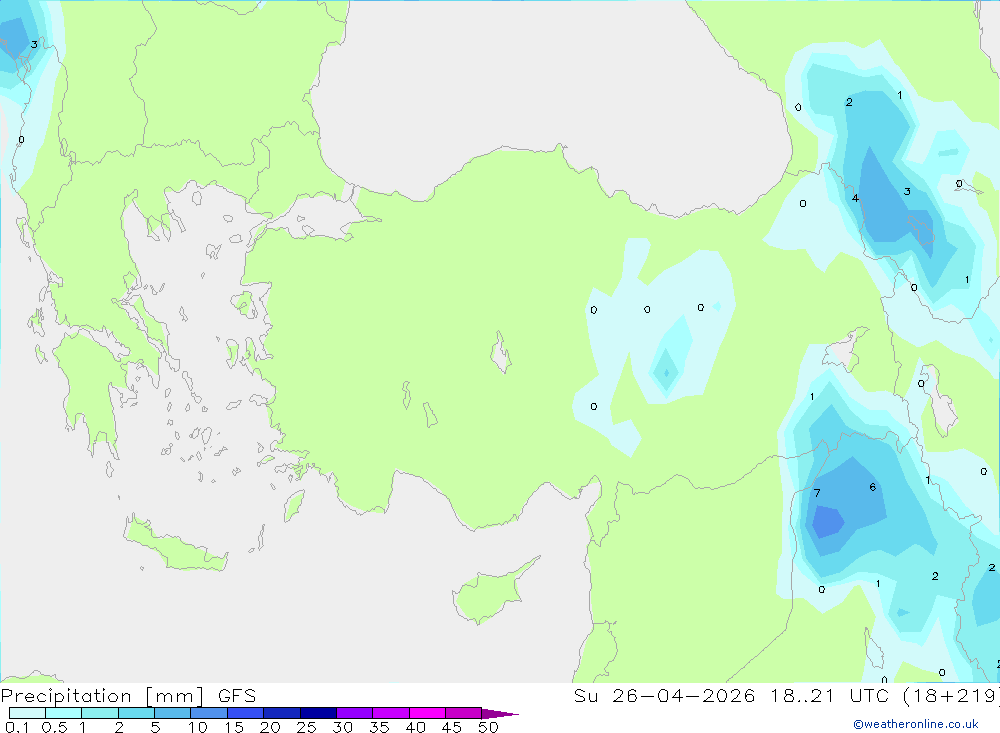The height and width of the screenshot is (733, 1000).
Task: Click legend label "40"
Action: 415,727
